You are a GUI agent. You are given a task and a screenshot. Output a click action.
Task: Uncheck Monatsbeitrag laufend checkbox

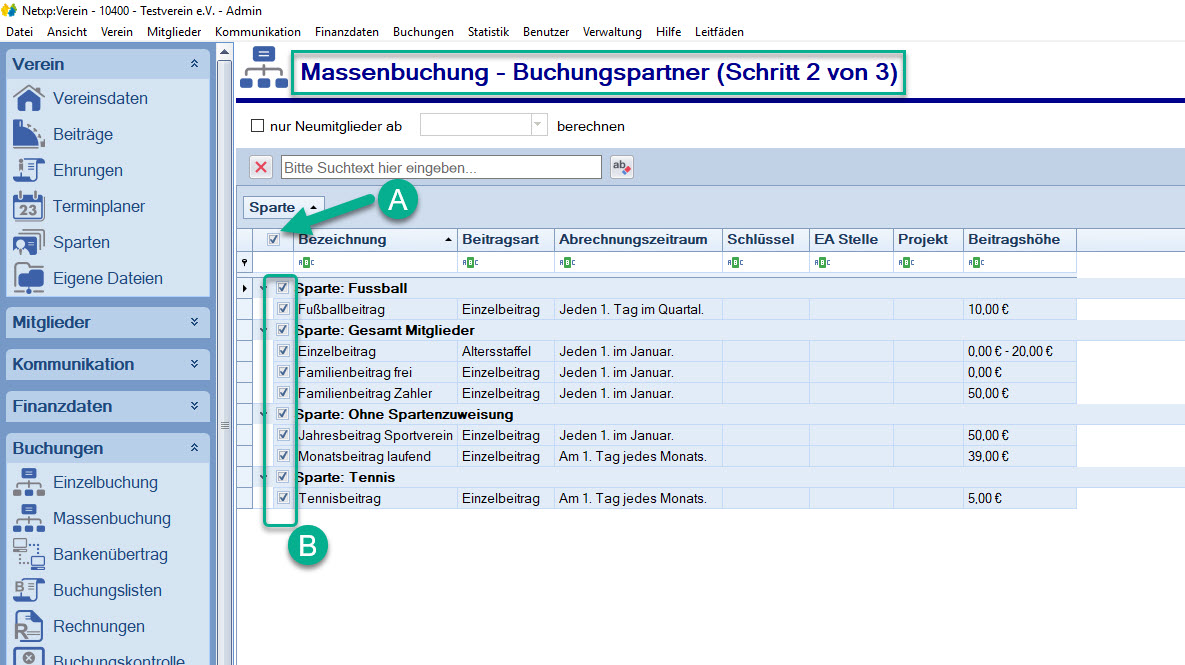[x=283, y=456]
